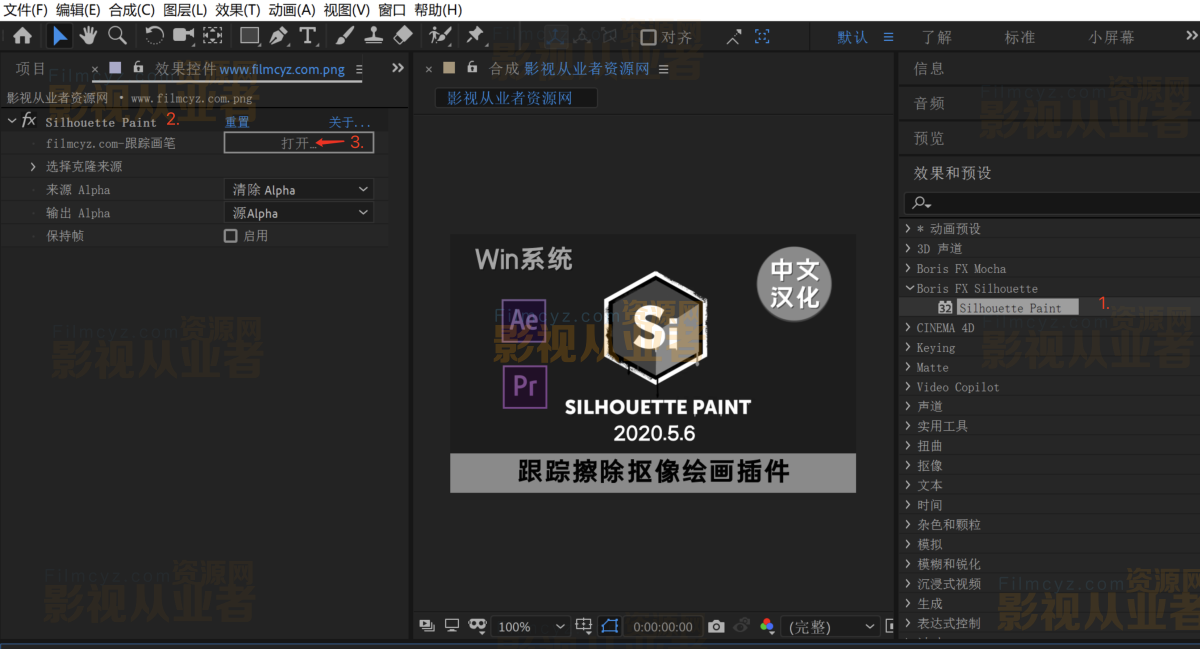Enable the 保持帧 启用 checkbox
Screen dimensions: 1200x649
[231, 236]
